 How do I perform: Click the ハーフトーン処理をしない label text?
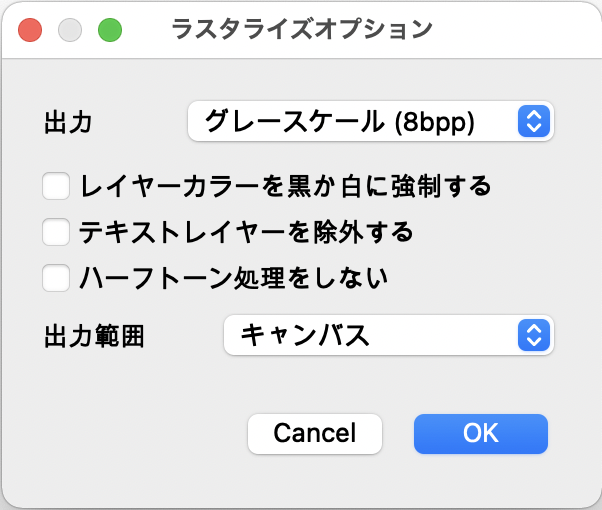click(x=233, y=278)
